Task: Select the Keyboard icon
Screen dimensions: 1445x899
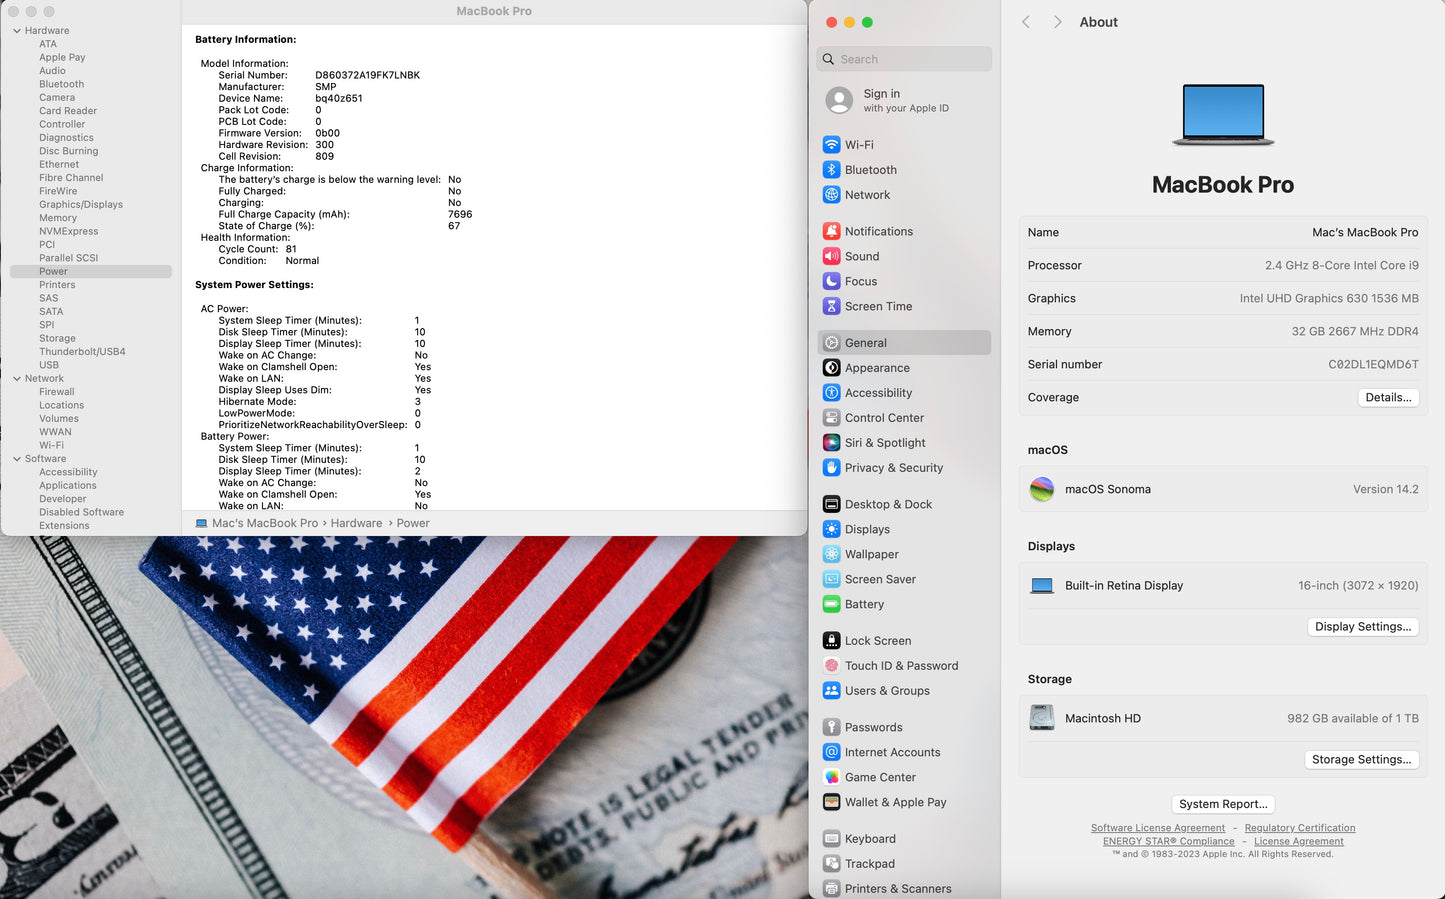Action: [x=831, y=839]
